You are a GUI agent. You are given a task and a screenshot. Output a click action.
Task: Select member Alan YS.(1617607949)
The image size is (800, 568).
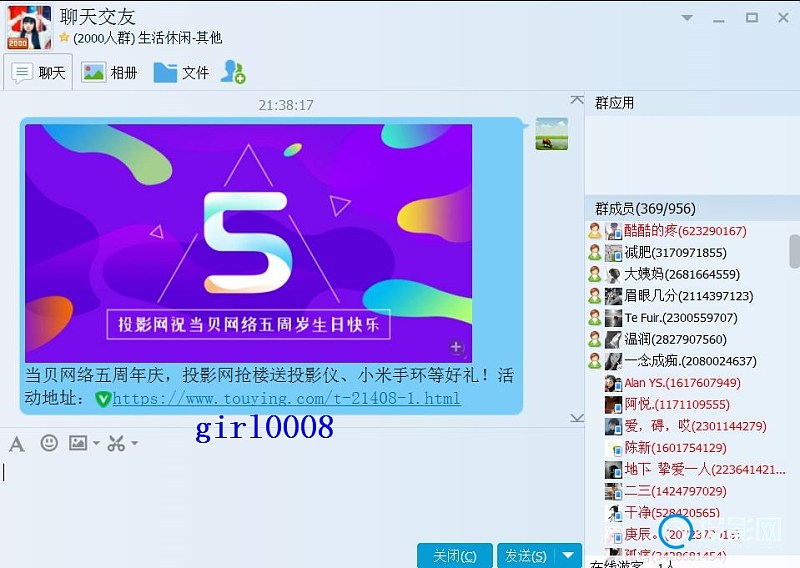click(x=682, y=383)
